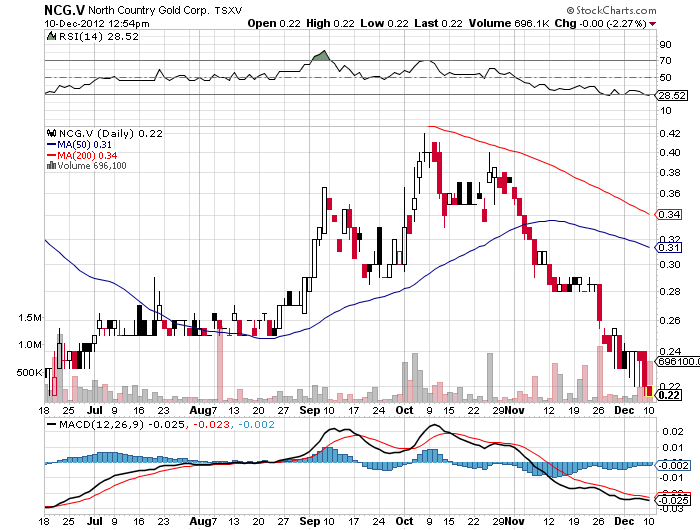Click the 'MA(50) 0.31' legend entry
Viewport: 700px width, 530px height.
click(x=84, y=145)
